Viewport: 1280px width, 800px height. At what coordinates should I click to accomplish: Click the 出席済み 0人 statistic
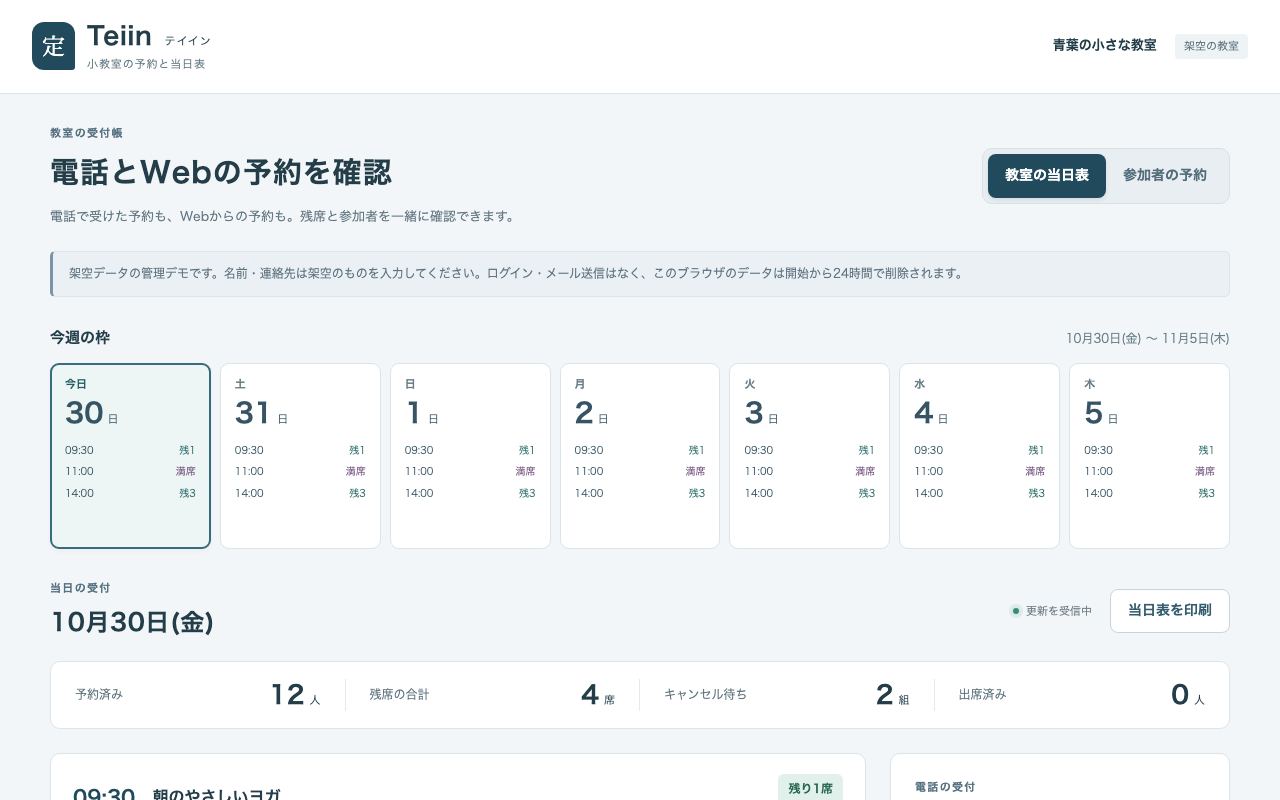[x=1082, y=695]
